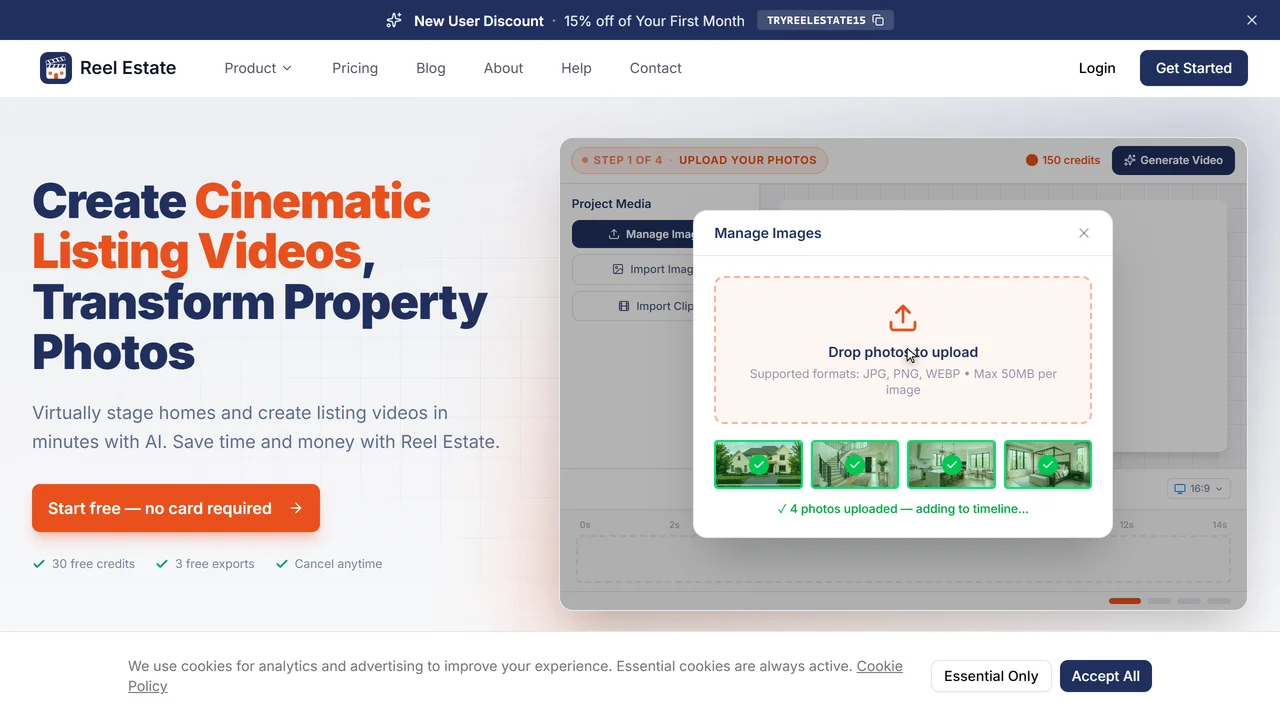This screenshot has height=720, width=1280.
Task: Dismiss the New User Discount banner
Action: (x=1252, y=20)
